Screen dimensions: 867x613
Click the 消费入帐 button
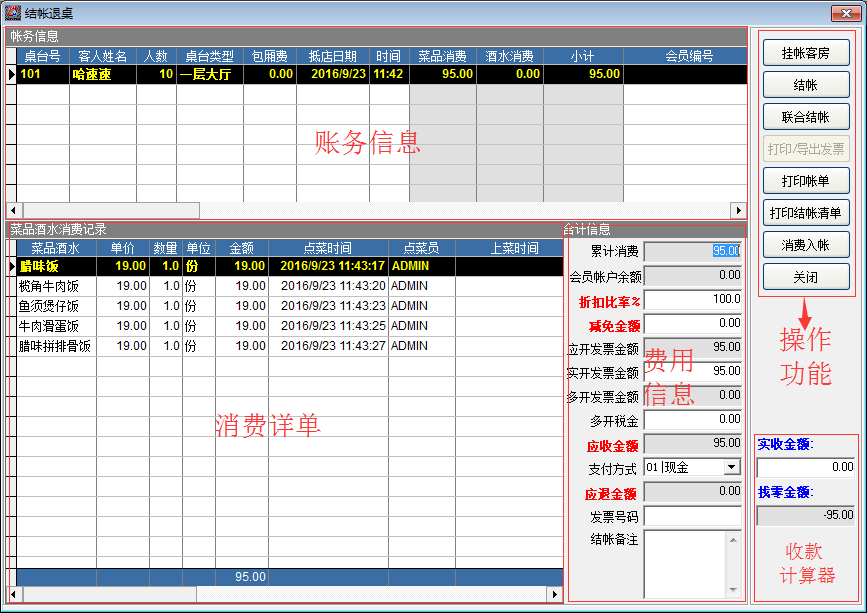coord(806,244)
